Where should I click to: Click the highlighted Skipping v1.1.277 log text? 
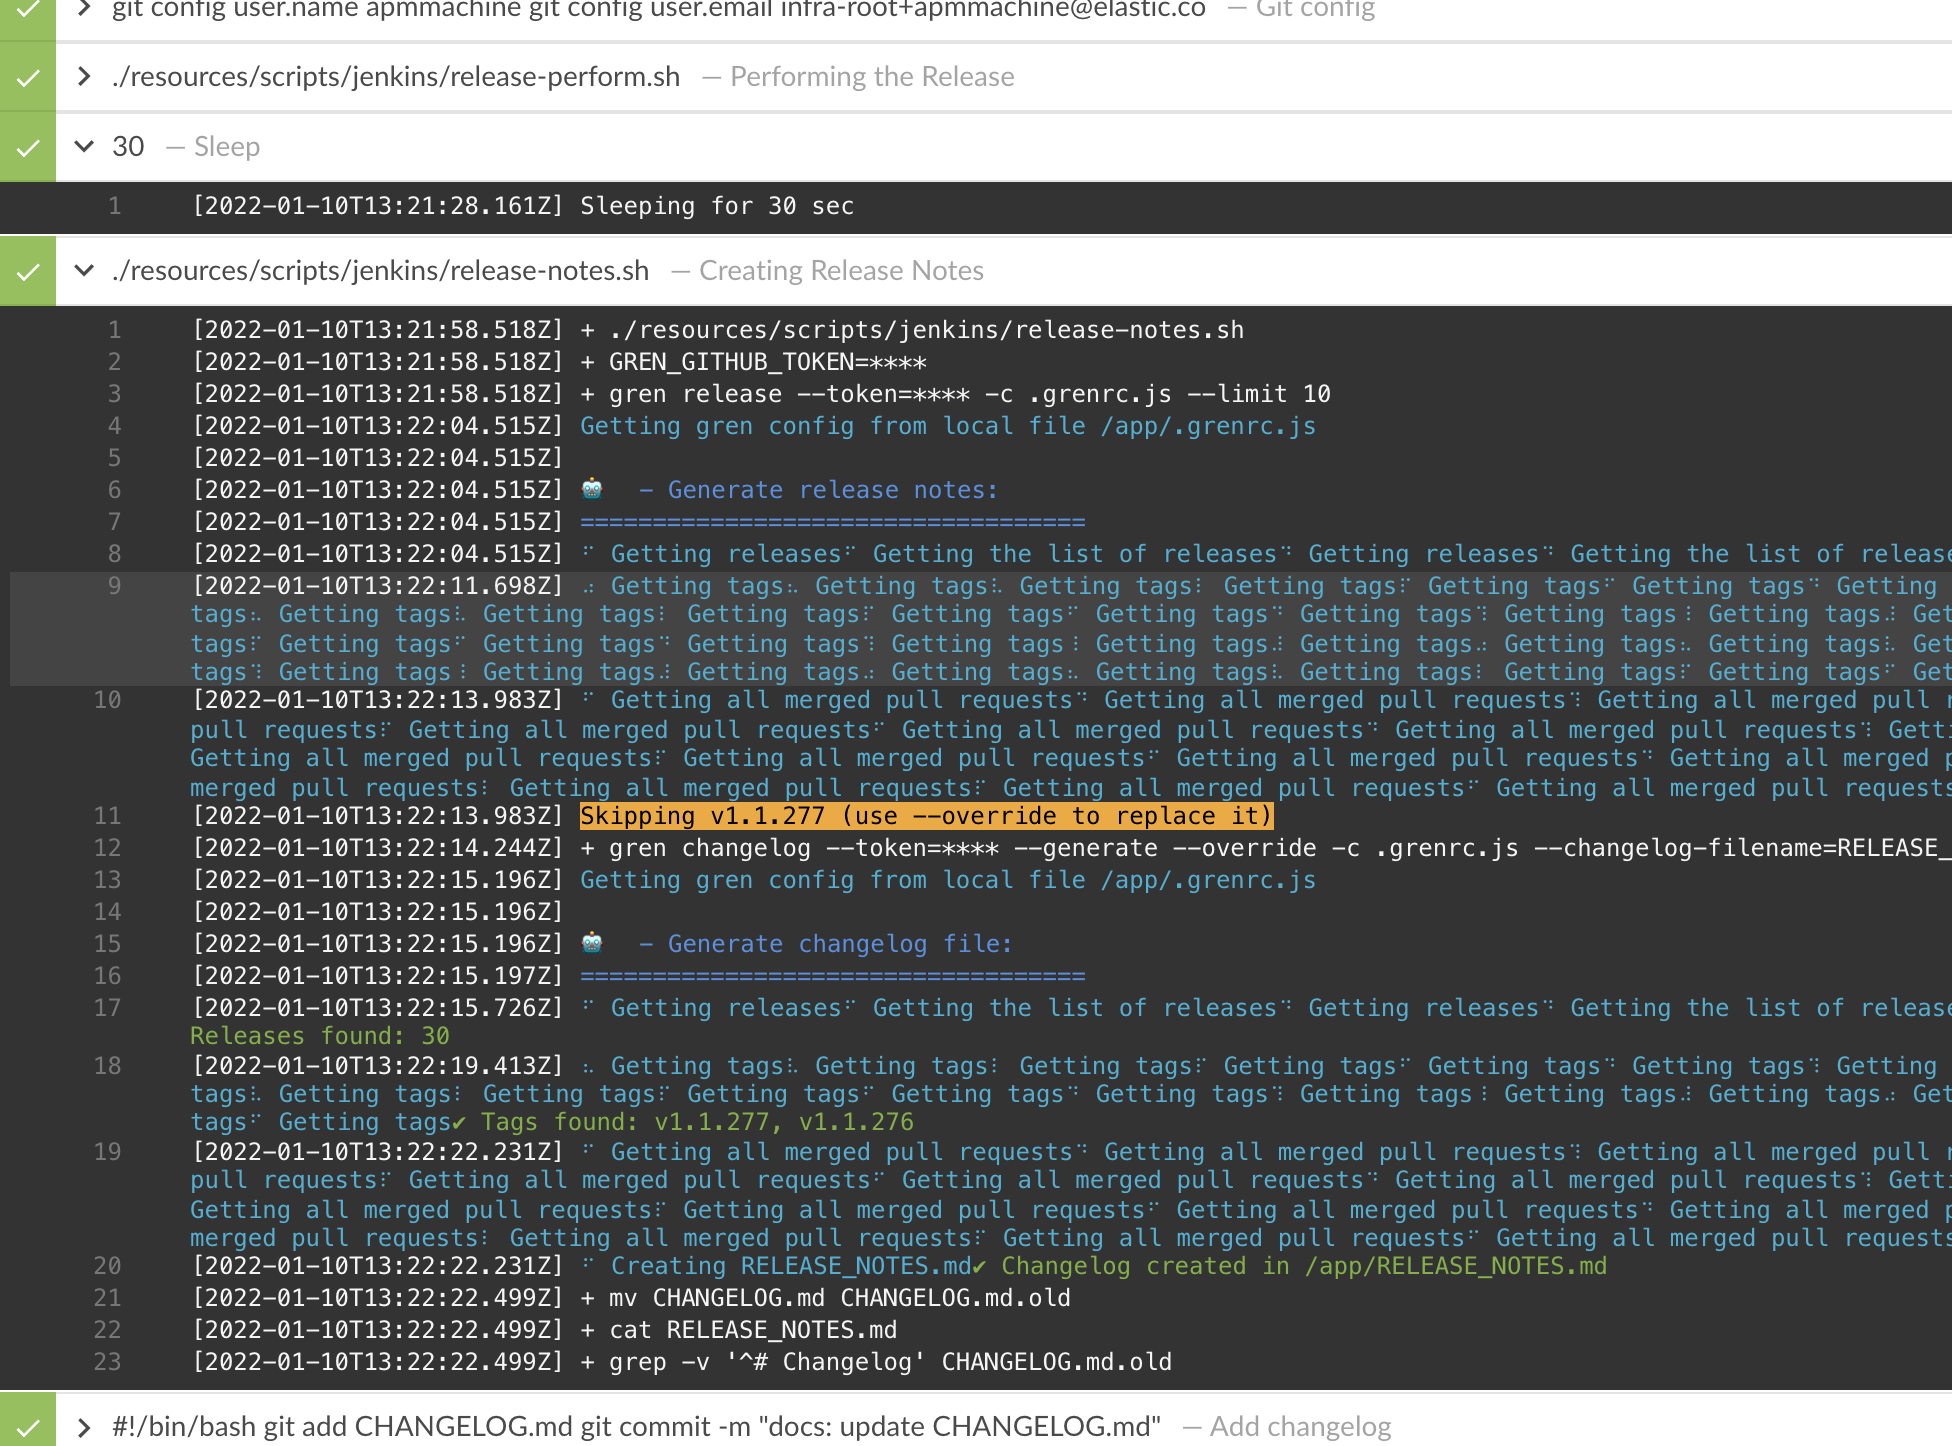pos(925,815)
